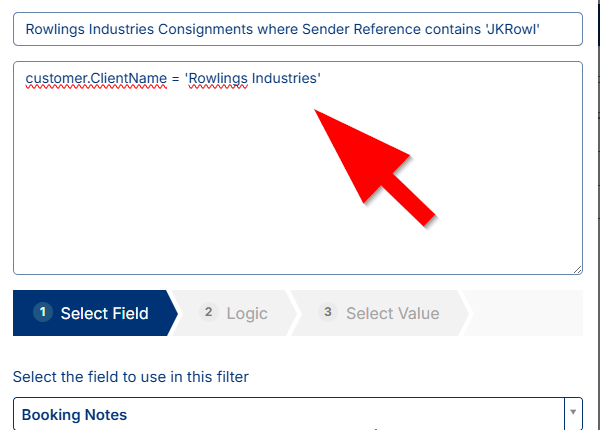
Task: Click the step 3 number circle
Action: coord(328,312)
